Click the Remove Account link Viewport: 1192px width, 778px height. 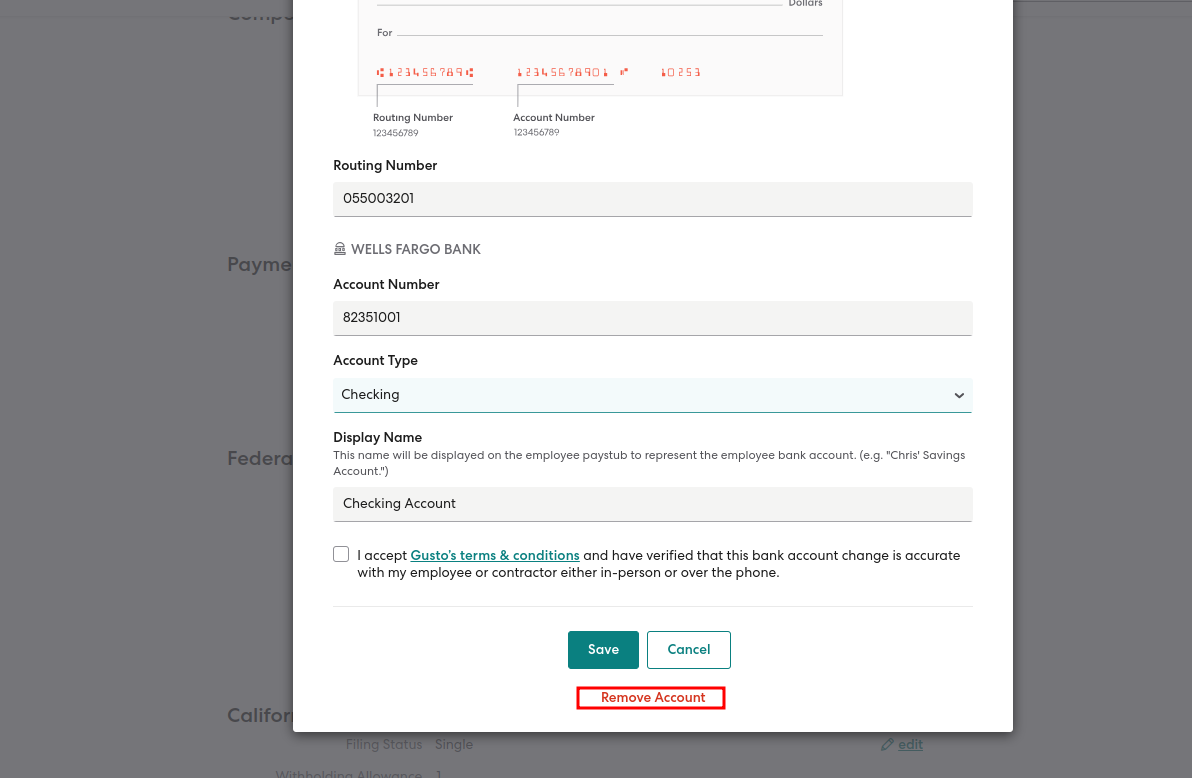point(651,697)
